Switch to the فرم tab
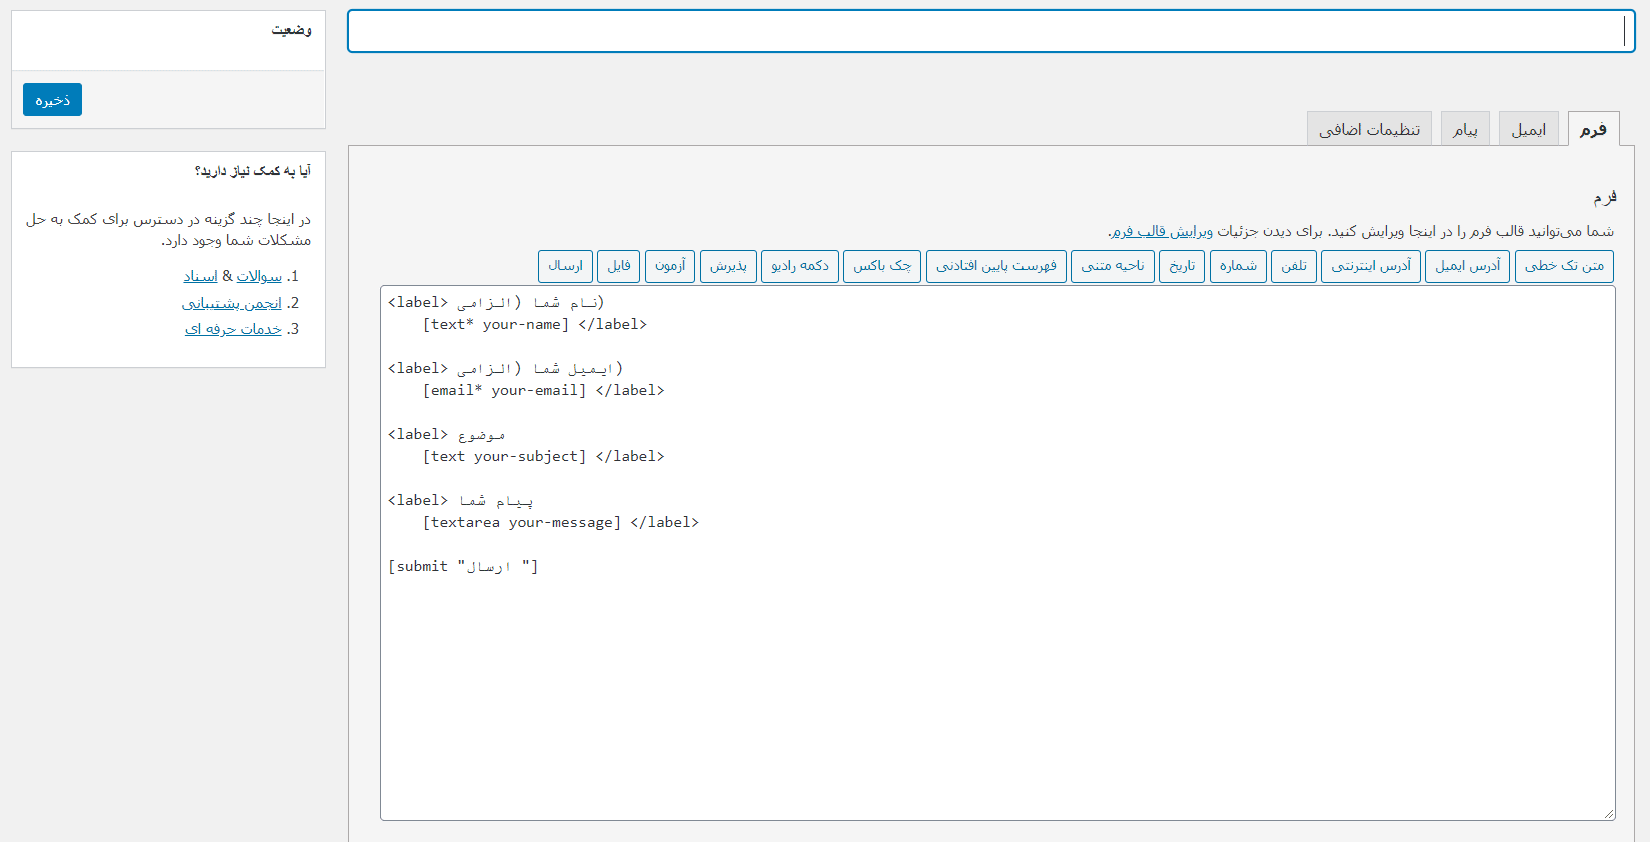The width and height of the screenshot is (1650, 842). (x=1593, y=129)
